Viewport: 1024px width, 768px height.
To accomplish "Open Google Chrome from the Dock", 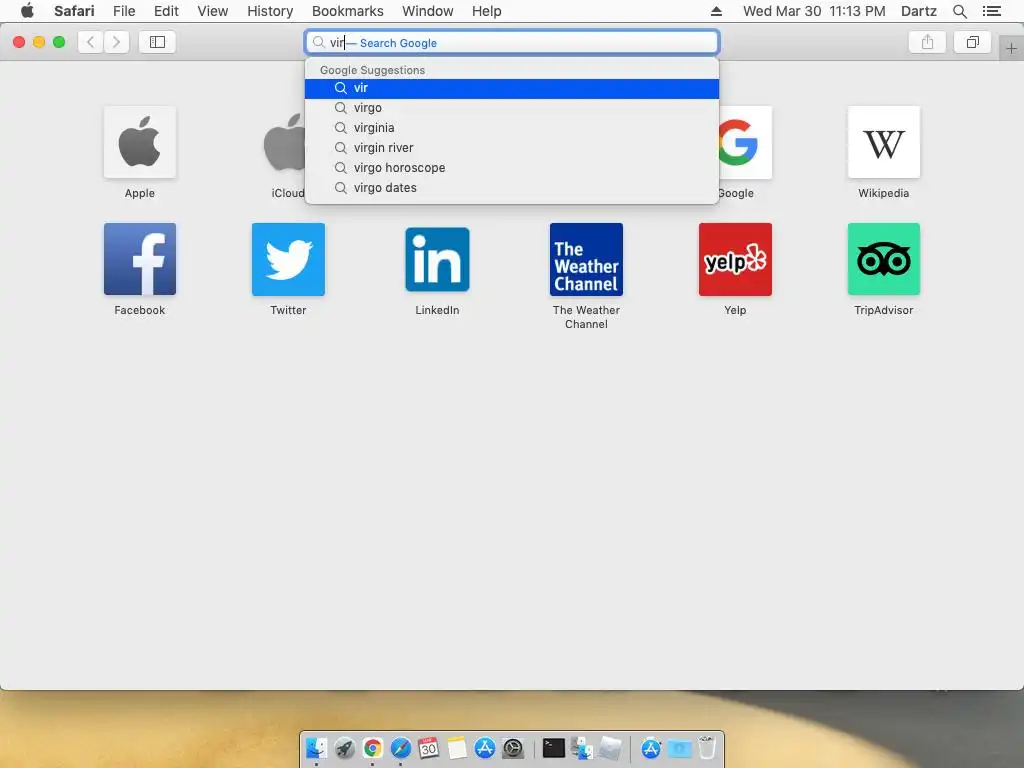I will [373, 748].
